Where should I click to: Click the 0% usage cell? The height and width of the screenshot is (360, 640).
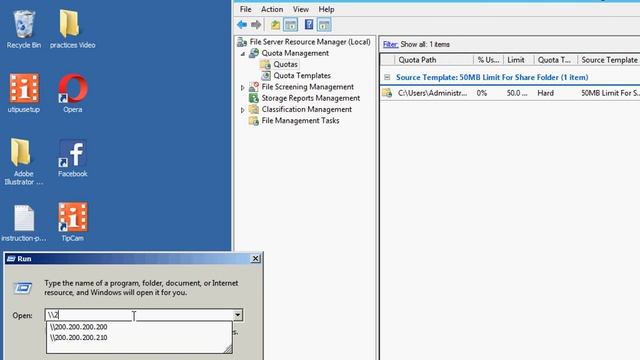pyautogui.click(x=482, y=93)
